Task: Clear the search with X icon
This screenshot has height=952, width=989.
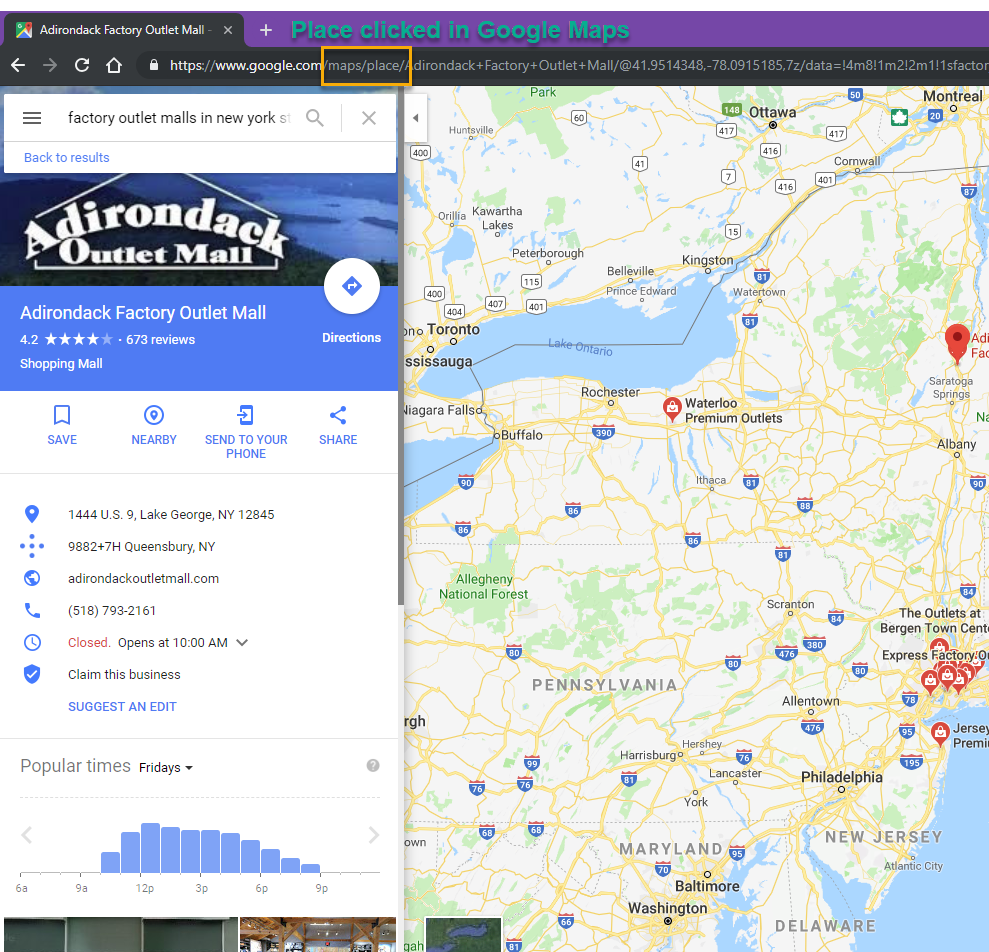Action: (369, 118)
